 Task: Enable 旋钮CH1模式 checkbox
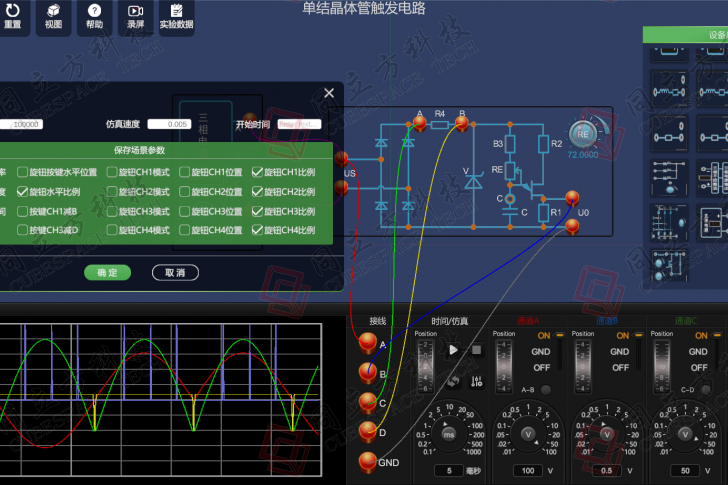[x=110, y=172]
